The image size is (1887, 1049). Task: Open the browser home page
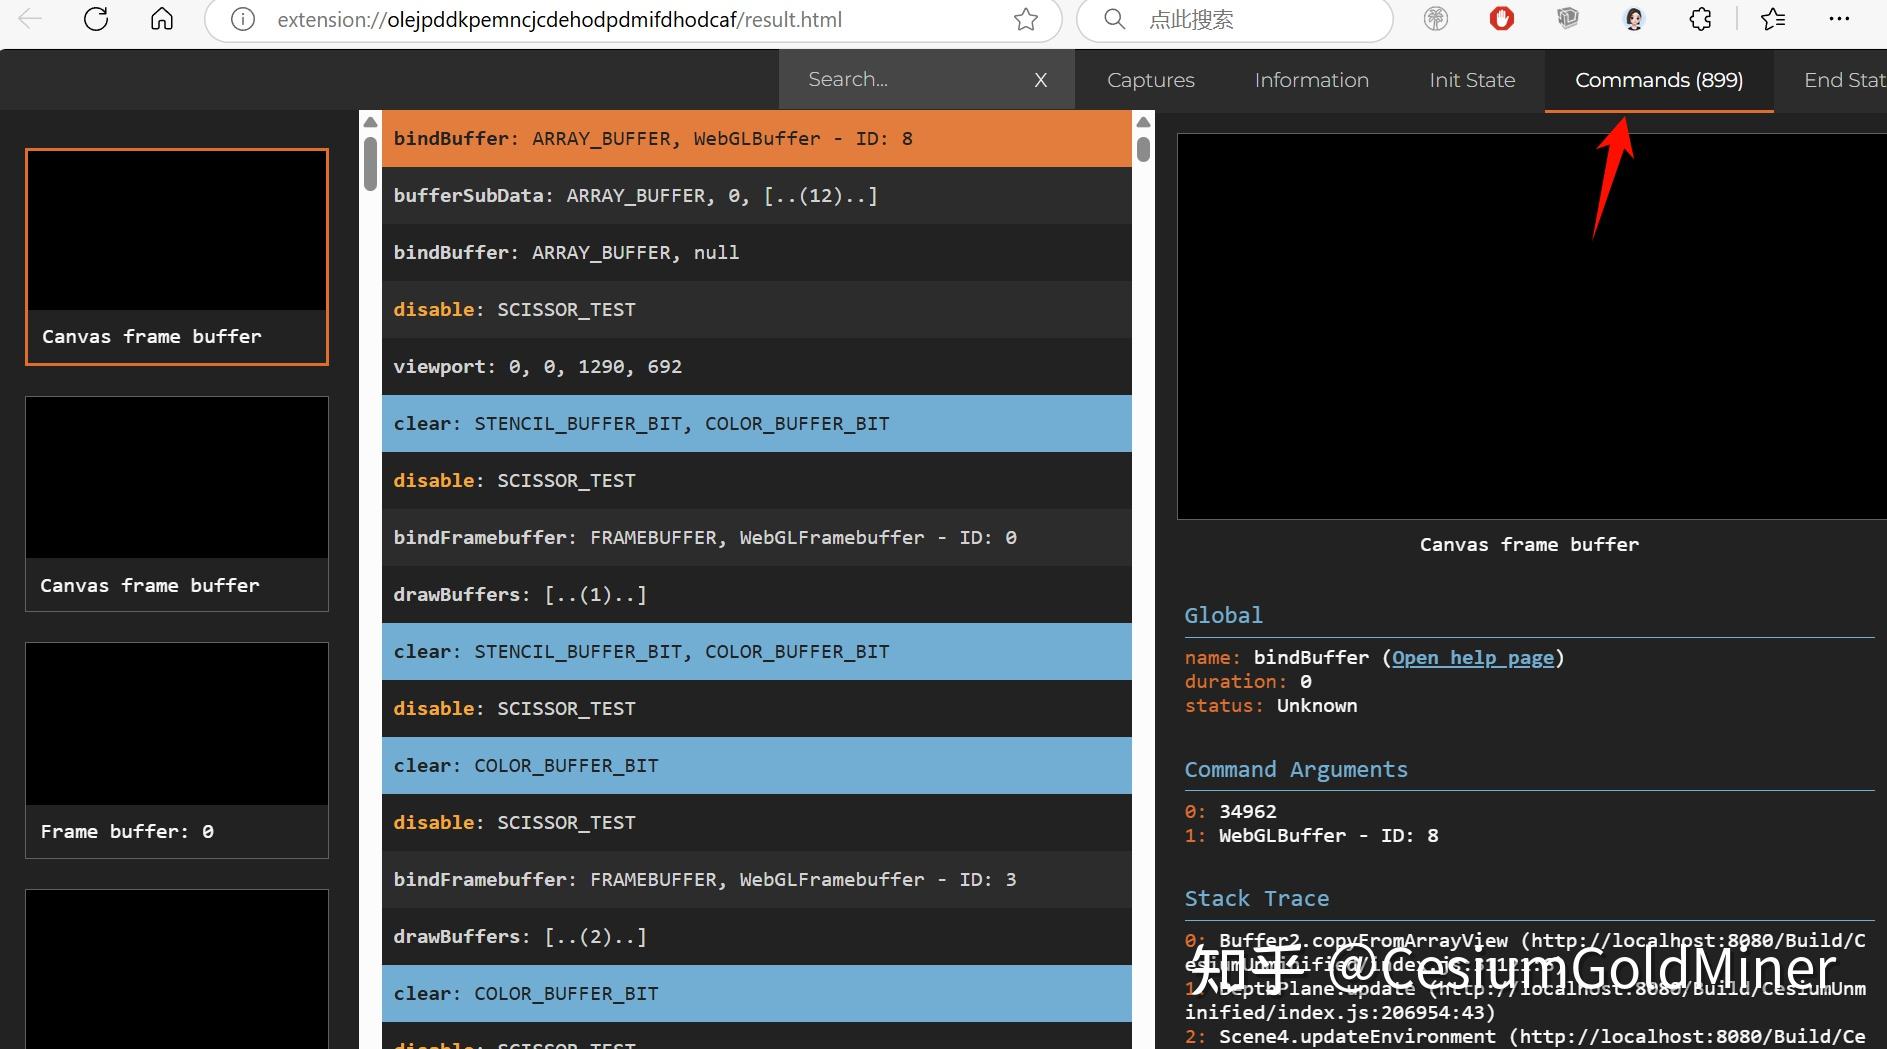[161, 19]
